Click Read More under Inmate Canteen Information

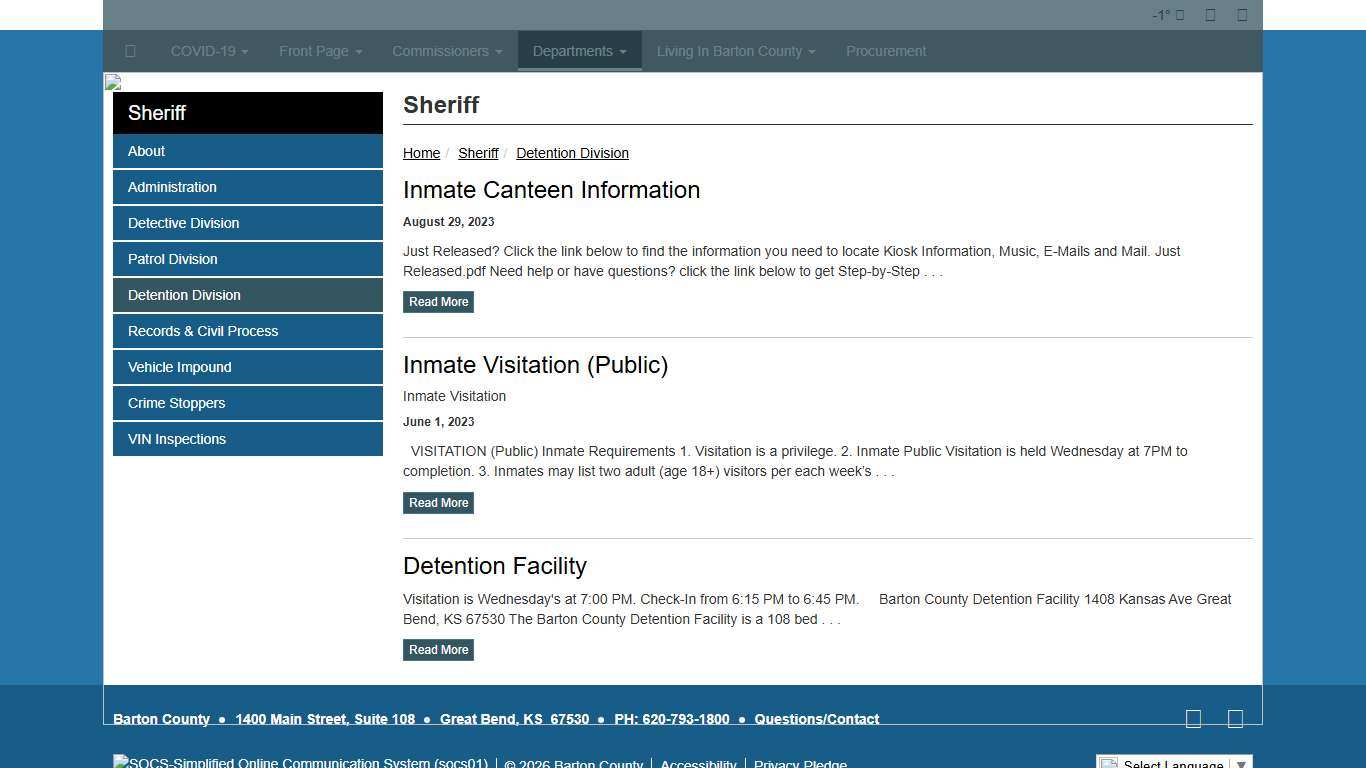tap(438, 302)
